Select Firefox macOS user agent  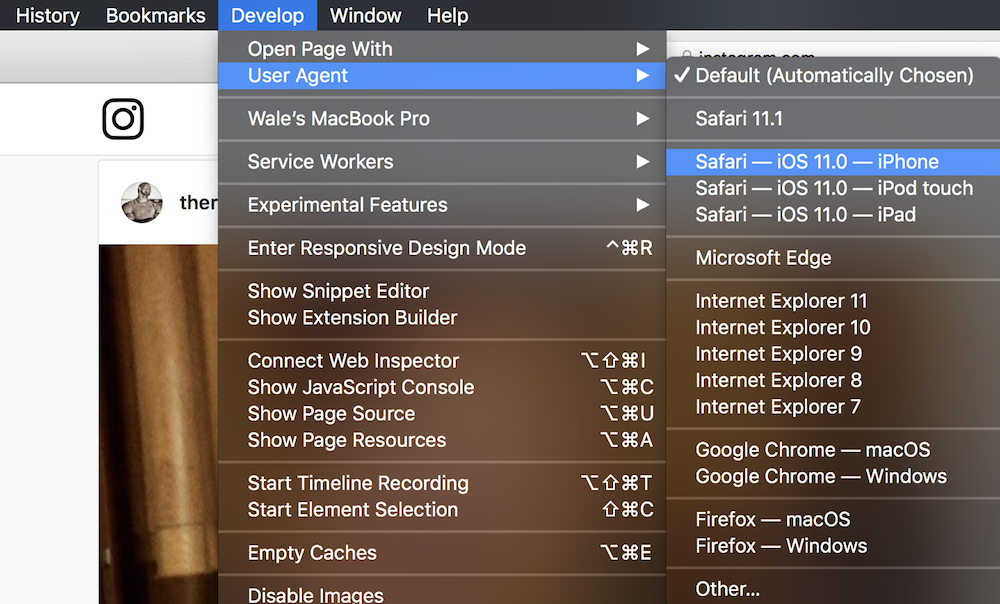(x=833, y=519)
